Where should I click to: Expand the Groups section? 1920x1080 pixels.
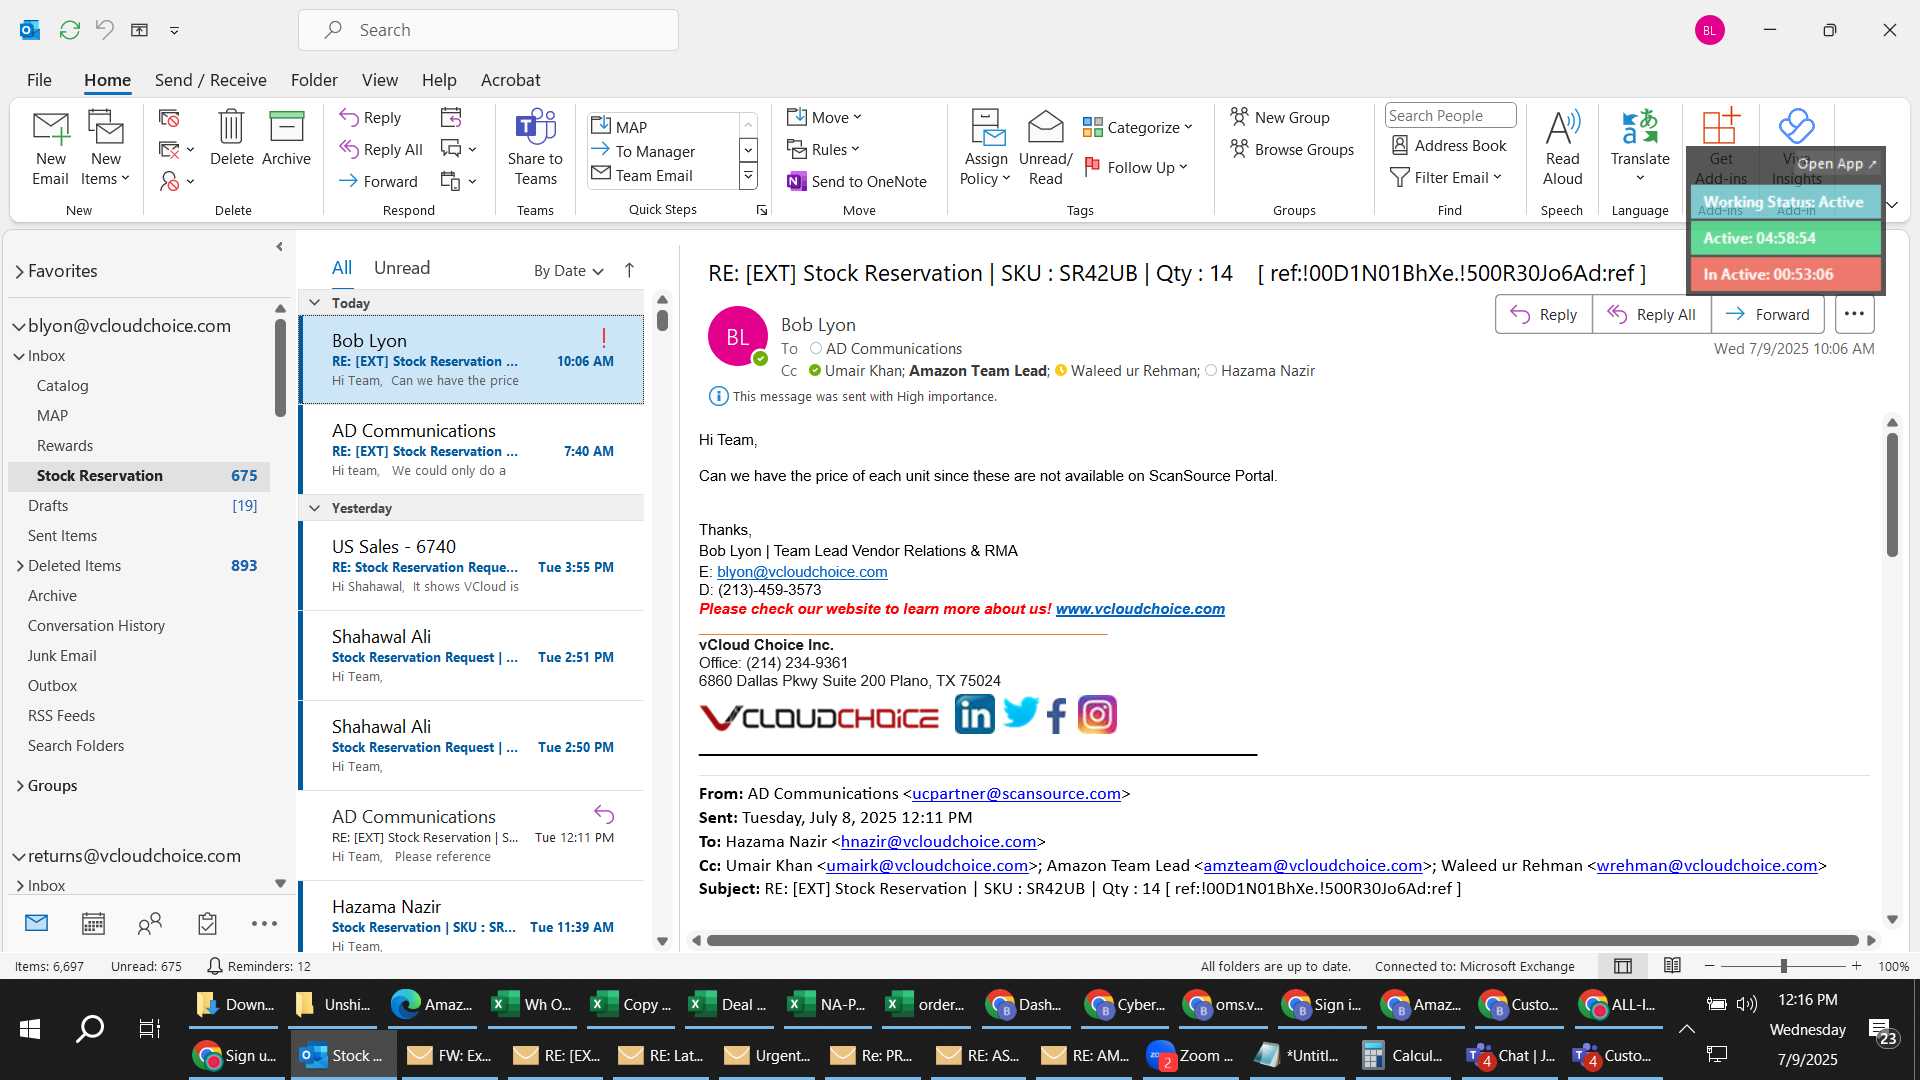(x=20, y=786)
